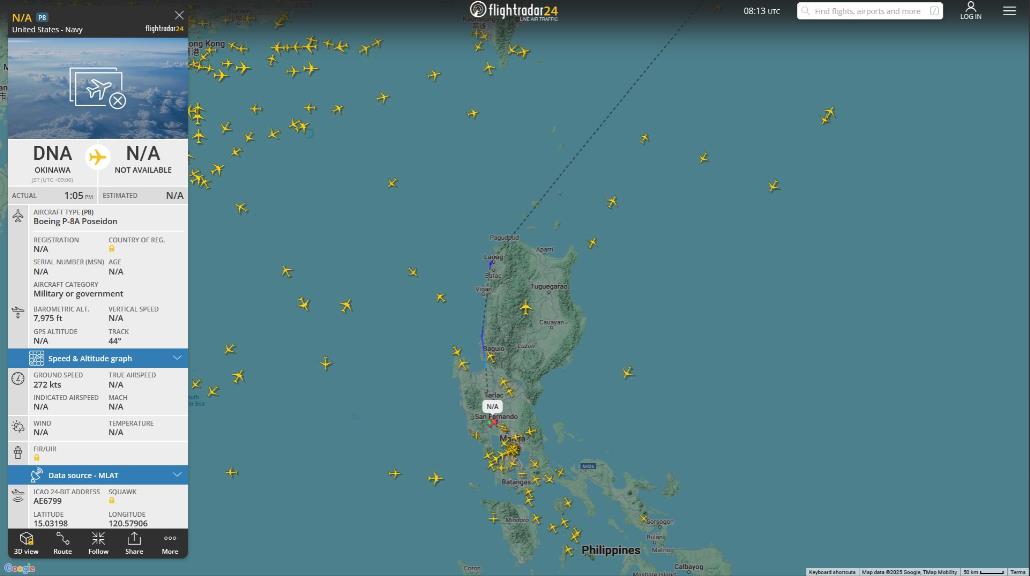Click the ICAO address transponder icon
1030x576 pixels.
[18, 496]
